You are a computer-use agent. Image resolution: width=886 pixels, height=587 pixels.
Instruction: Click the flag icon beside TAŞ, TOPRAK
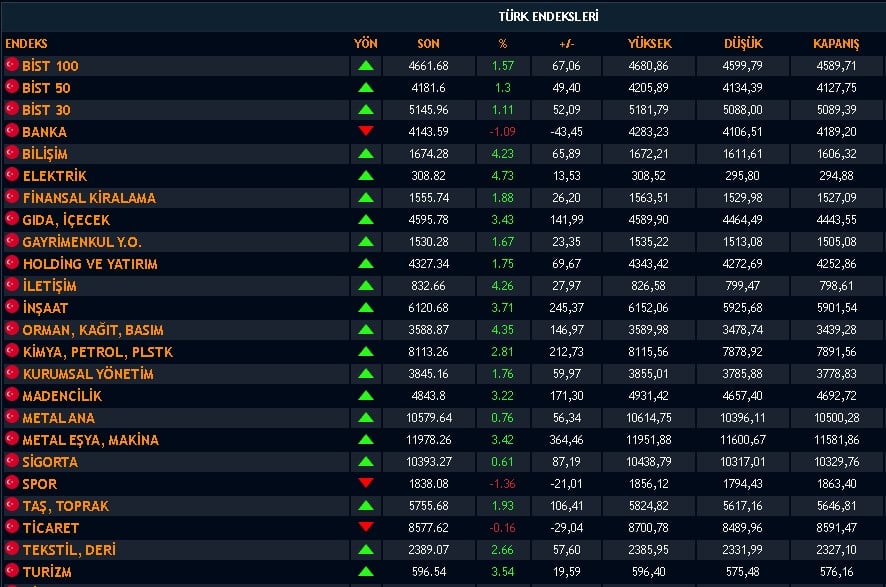12,505
